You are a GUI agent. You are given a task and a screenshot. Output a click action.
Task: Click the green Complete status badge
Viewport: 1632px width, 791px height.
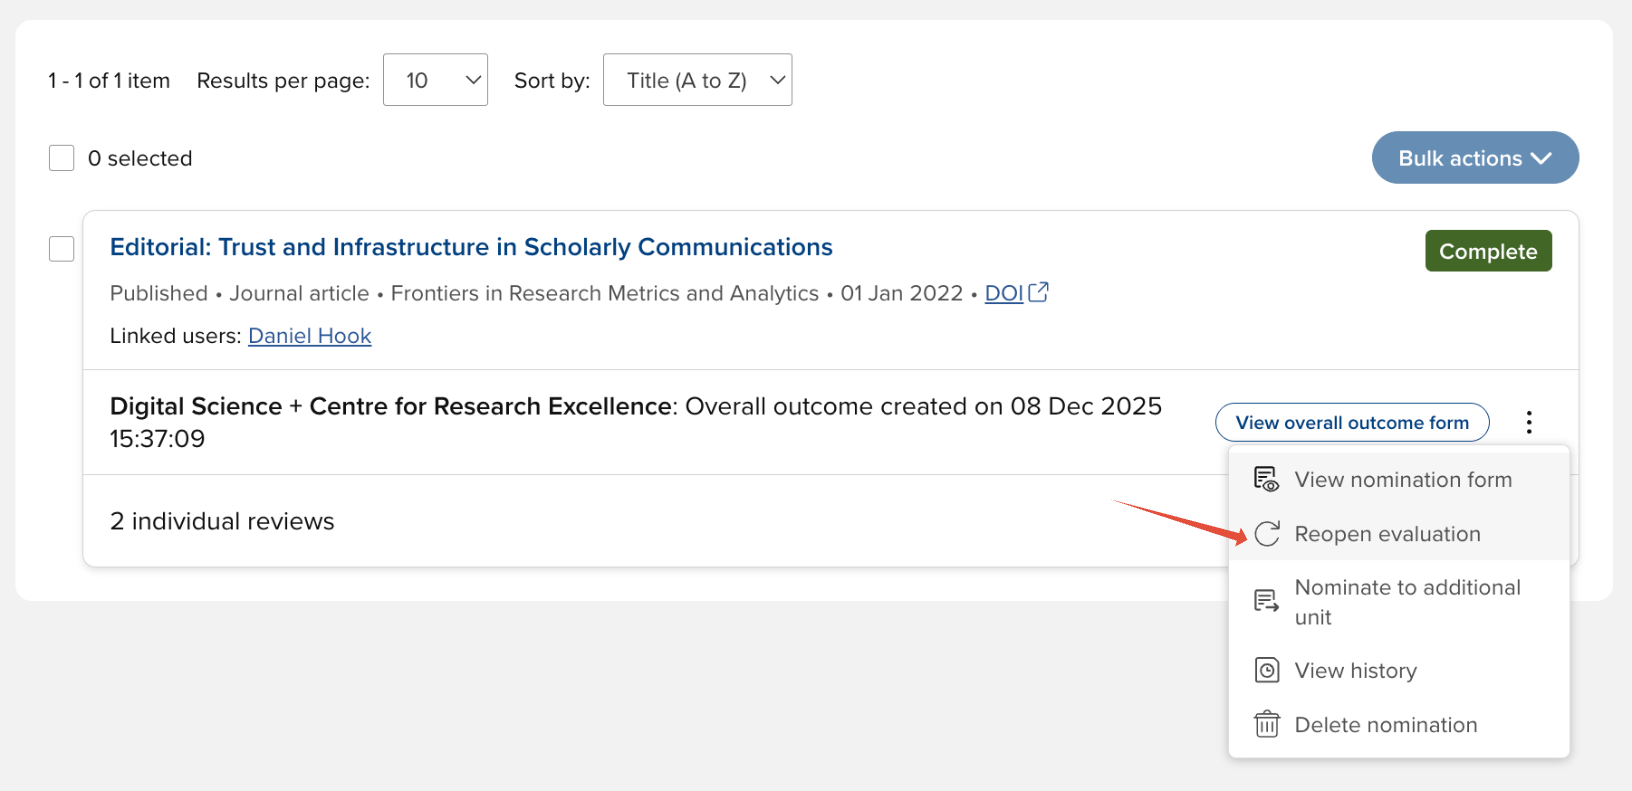[1487, 251]
